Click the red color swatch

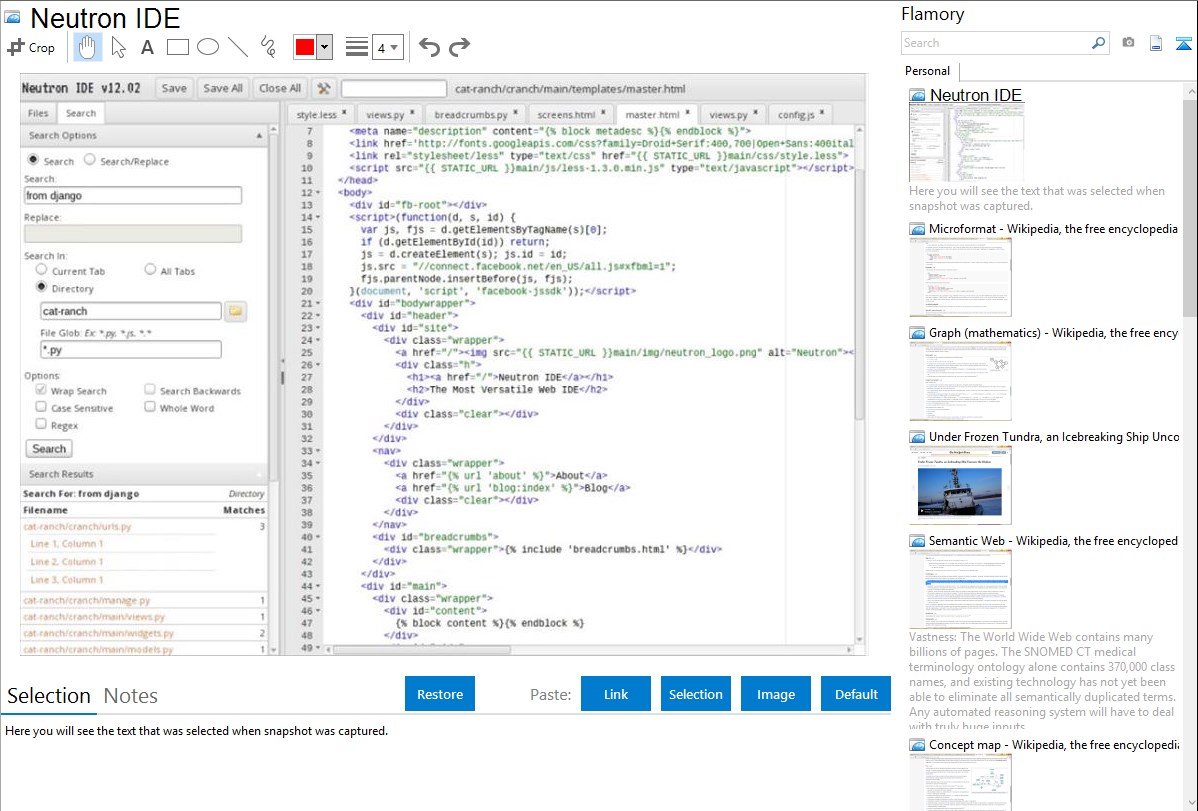305,47
